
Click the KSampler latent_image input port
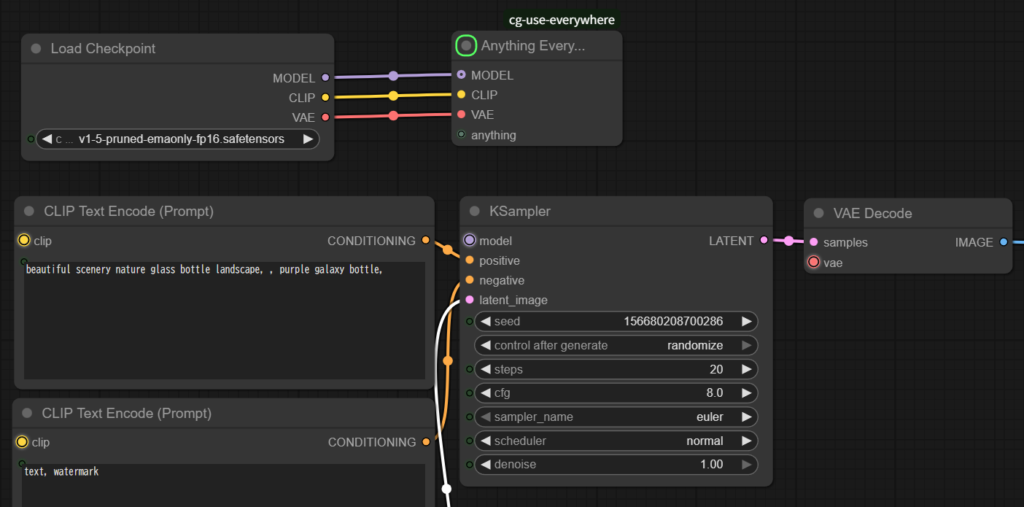469,300
